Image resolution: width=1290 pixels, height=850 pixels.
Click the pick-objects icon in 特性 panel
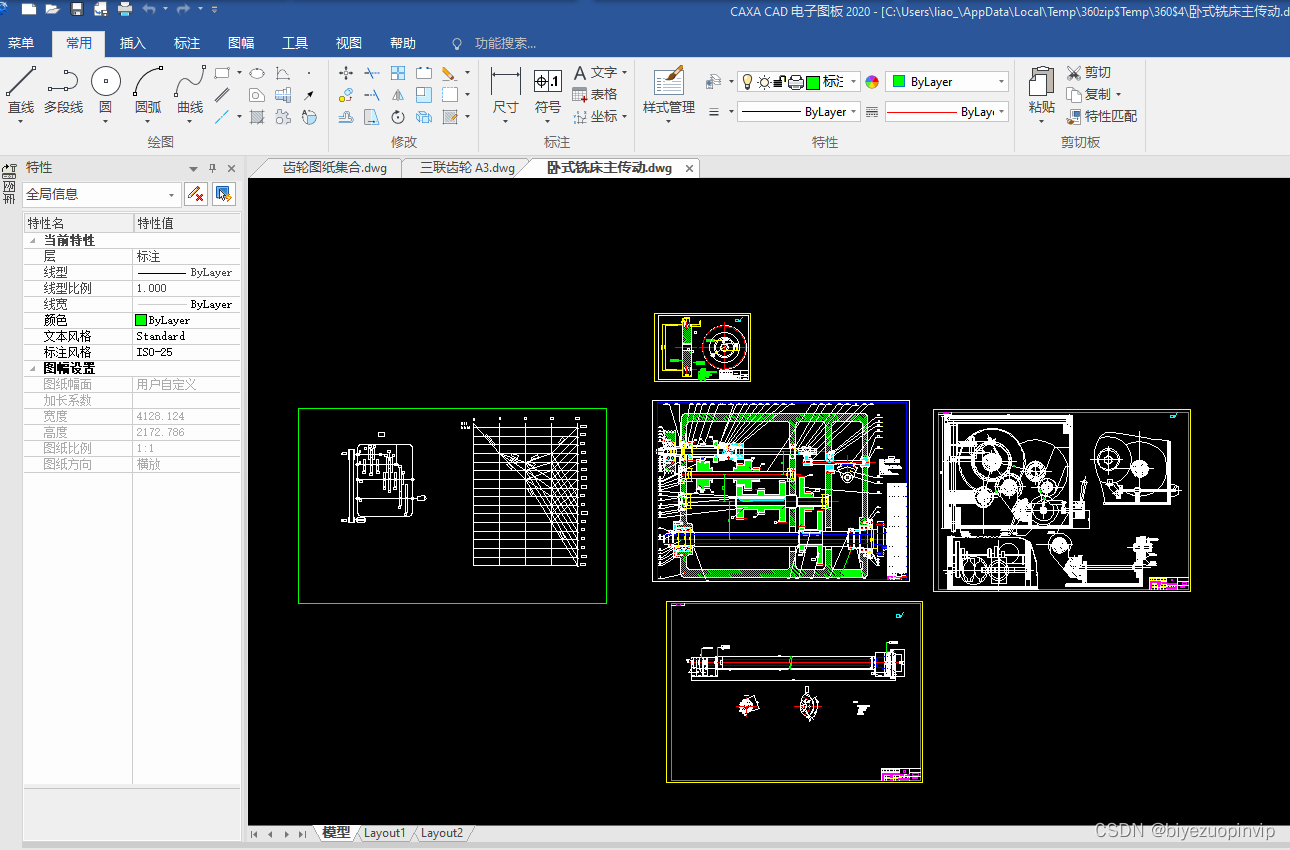[223, 194]
